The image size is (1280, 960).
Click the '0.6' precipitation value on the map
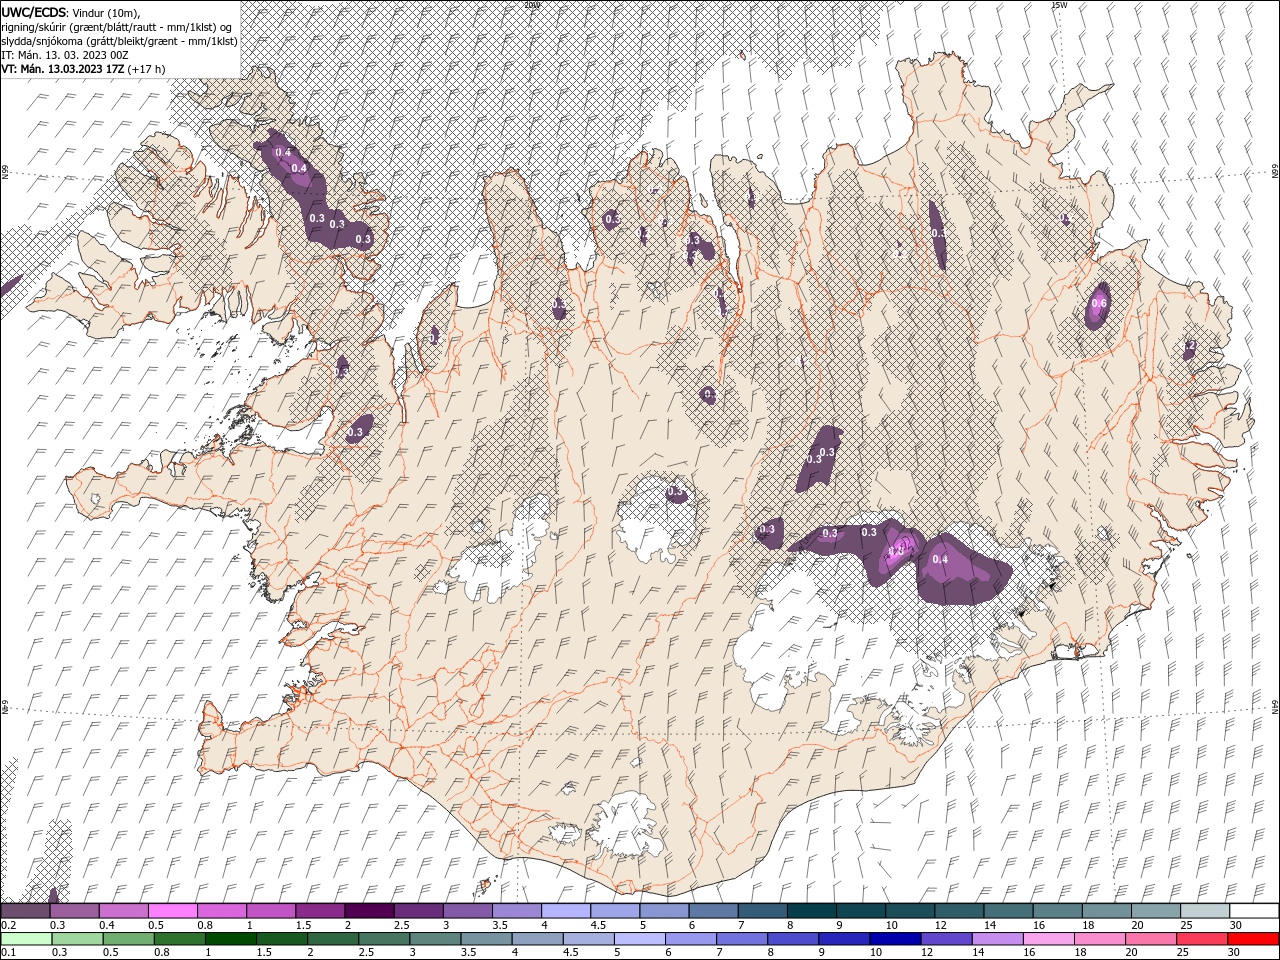[1099, 303]
